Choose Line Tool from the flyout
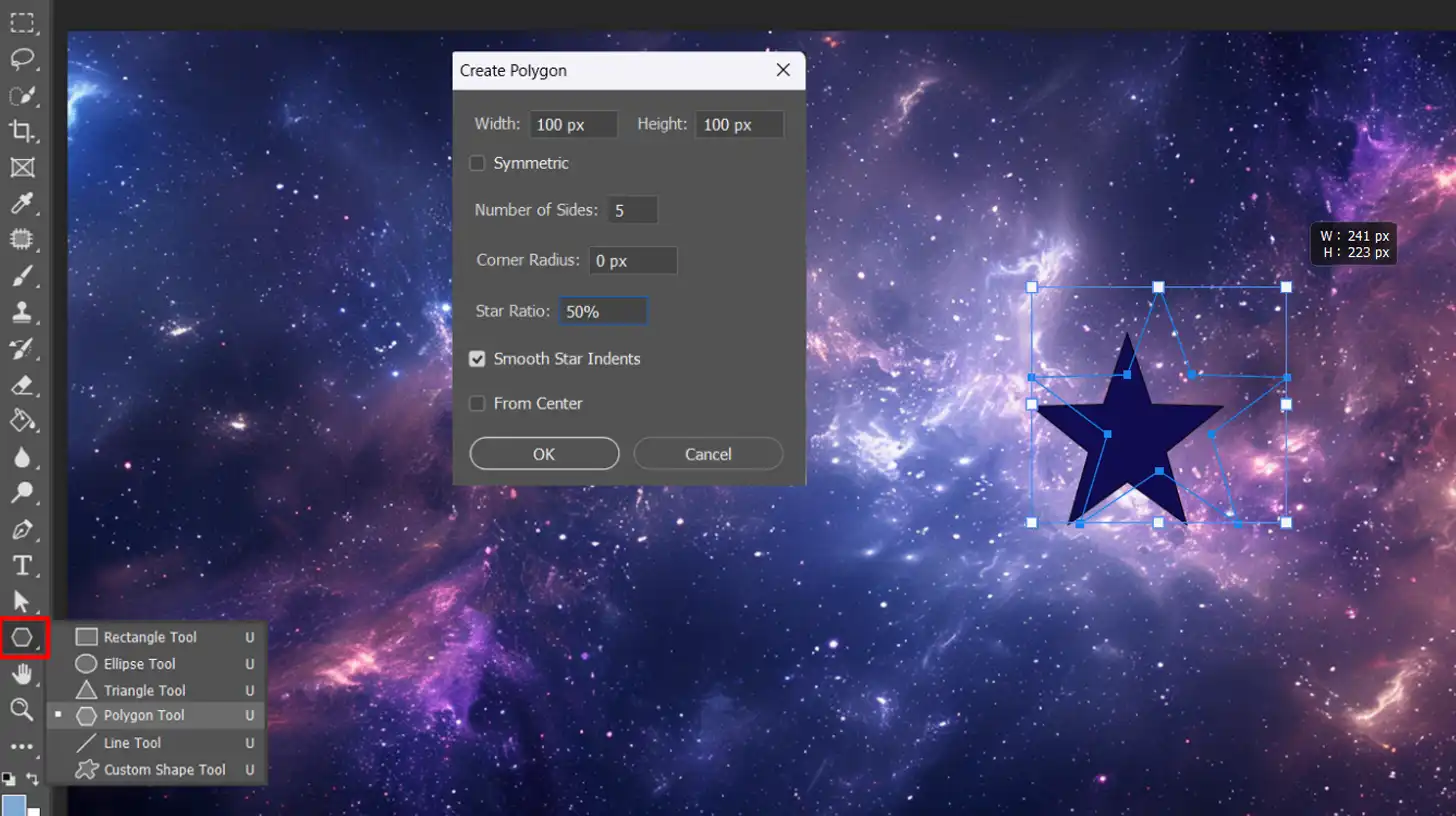This screenshot has height=816, width=1456. coord(157,743)
